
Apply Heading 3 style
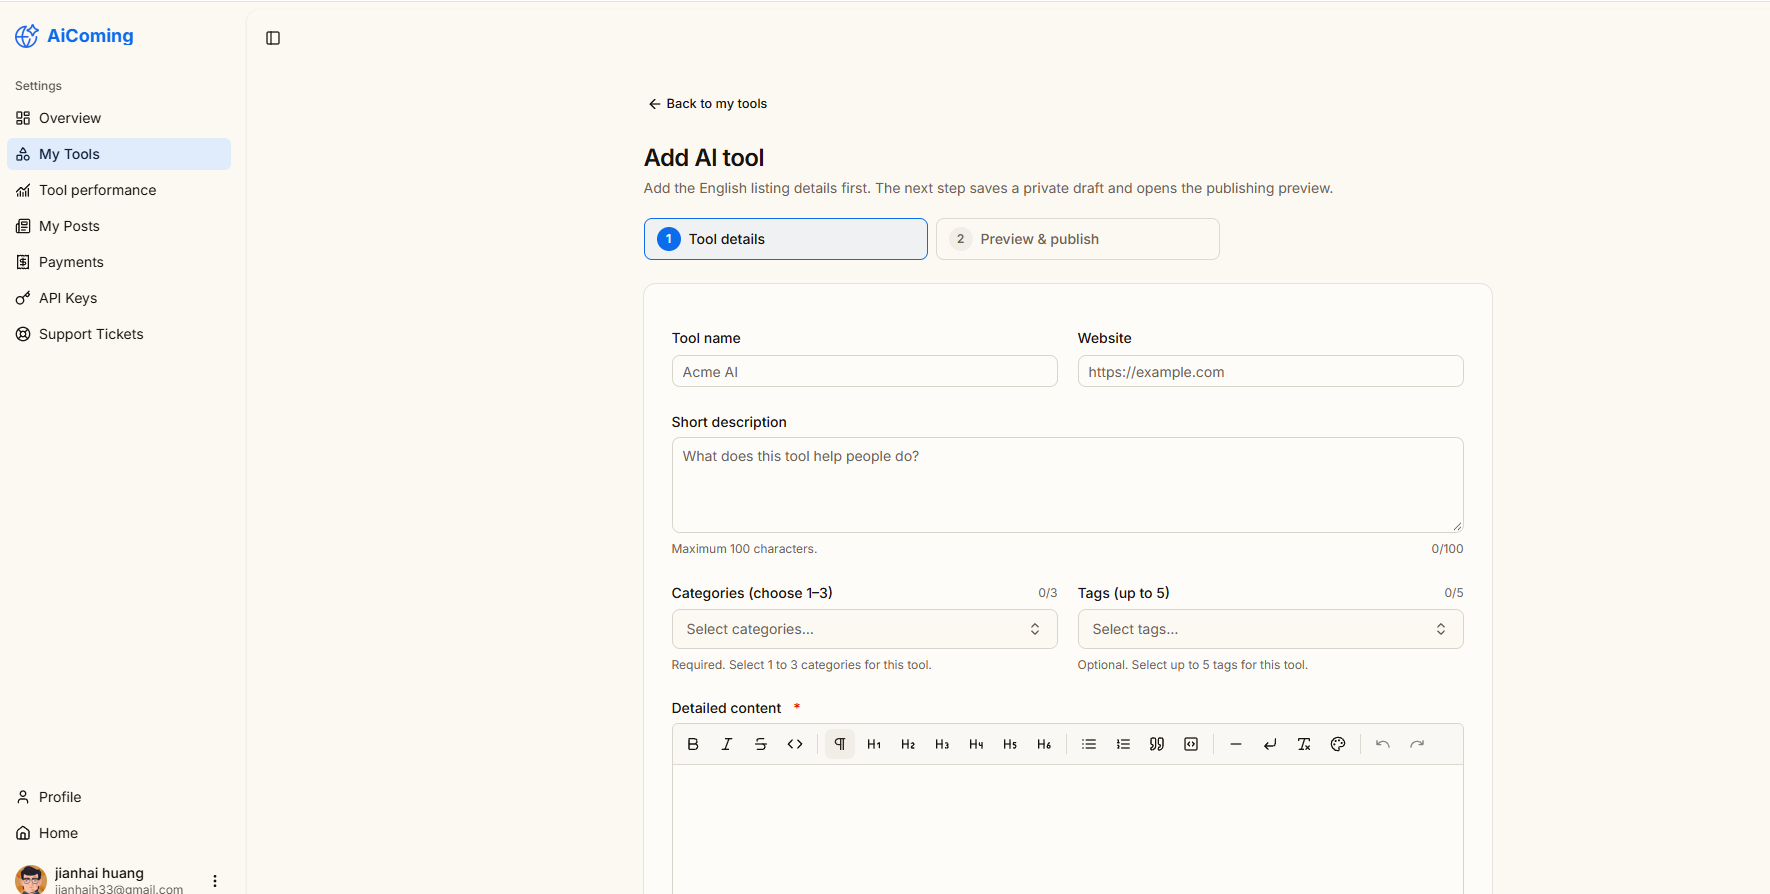click(x=942, y=744)
